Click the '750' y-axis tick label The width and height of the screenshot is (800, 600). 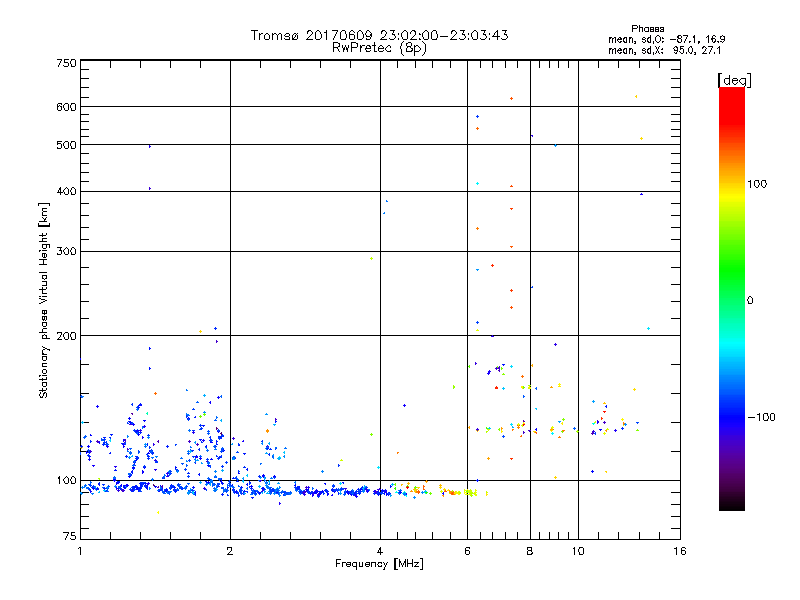[x=67, y=63]
